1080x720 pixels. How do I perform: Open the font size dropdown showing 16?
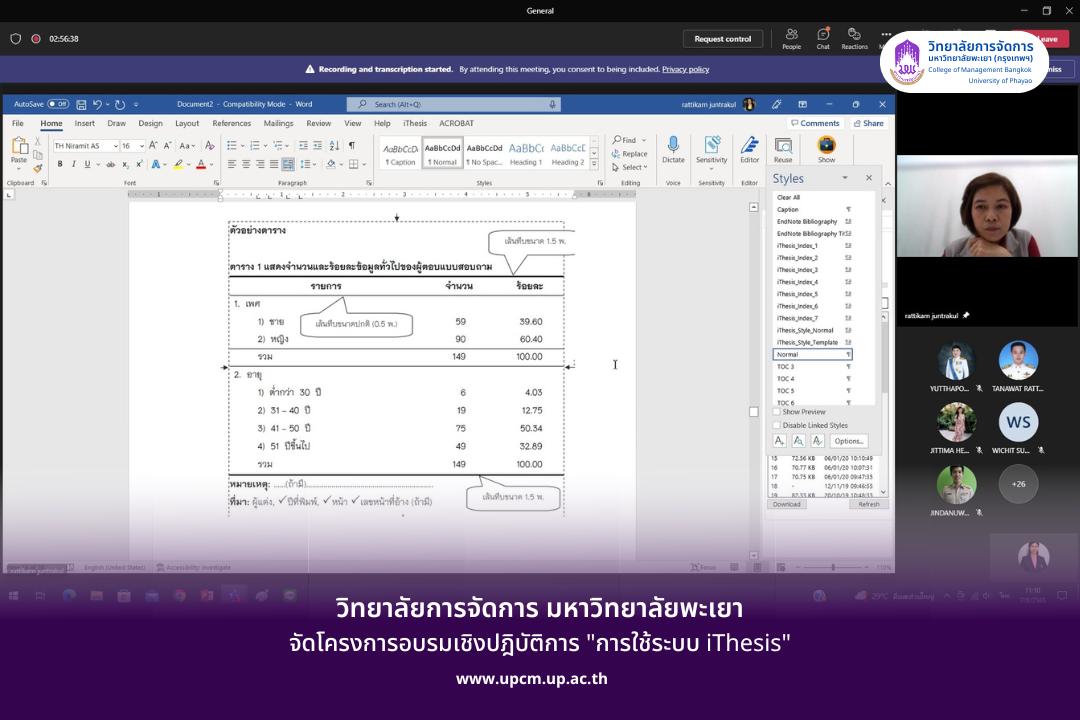(x=141, y=146)
